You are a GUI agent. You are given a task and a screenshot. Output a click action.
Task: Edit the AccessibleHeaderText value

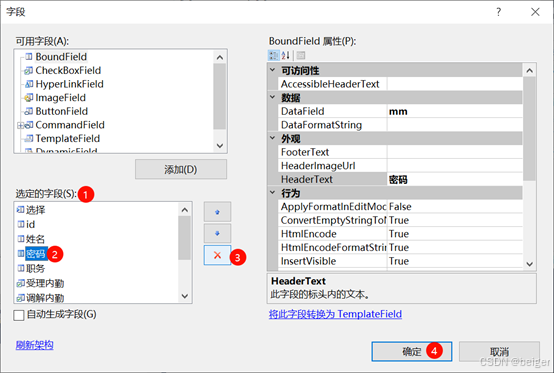click(455, 84)
